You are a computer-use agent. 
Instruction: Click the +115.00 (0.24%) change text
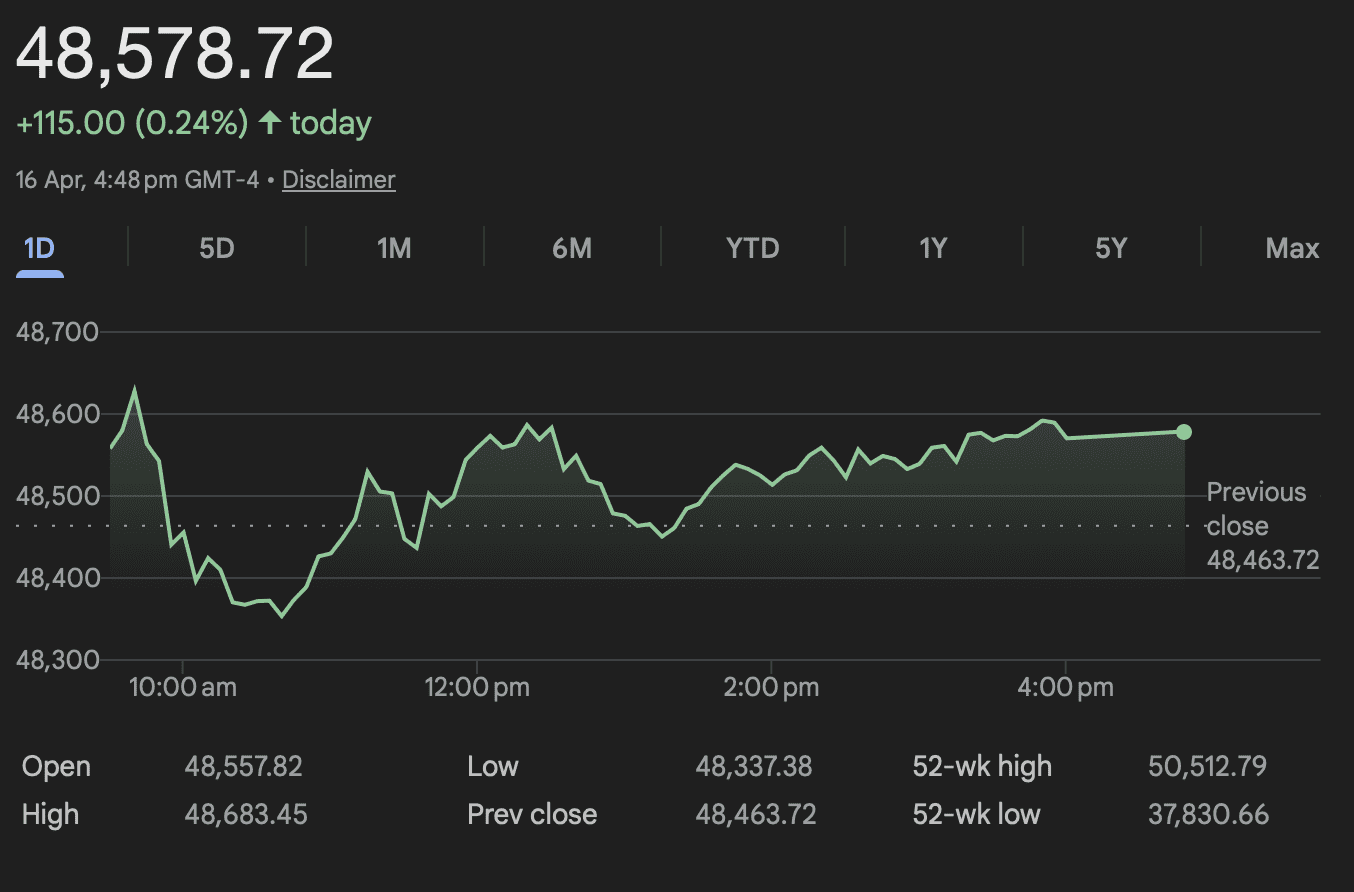click(131, 123)
